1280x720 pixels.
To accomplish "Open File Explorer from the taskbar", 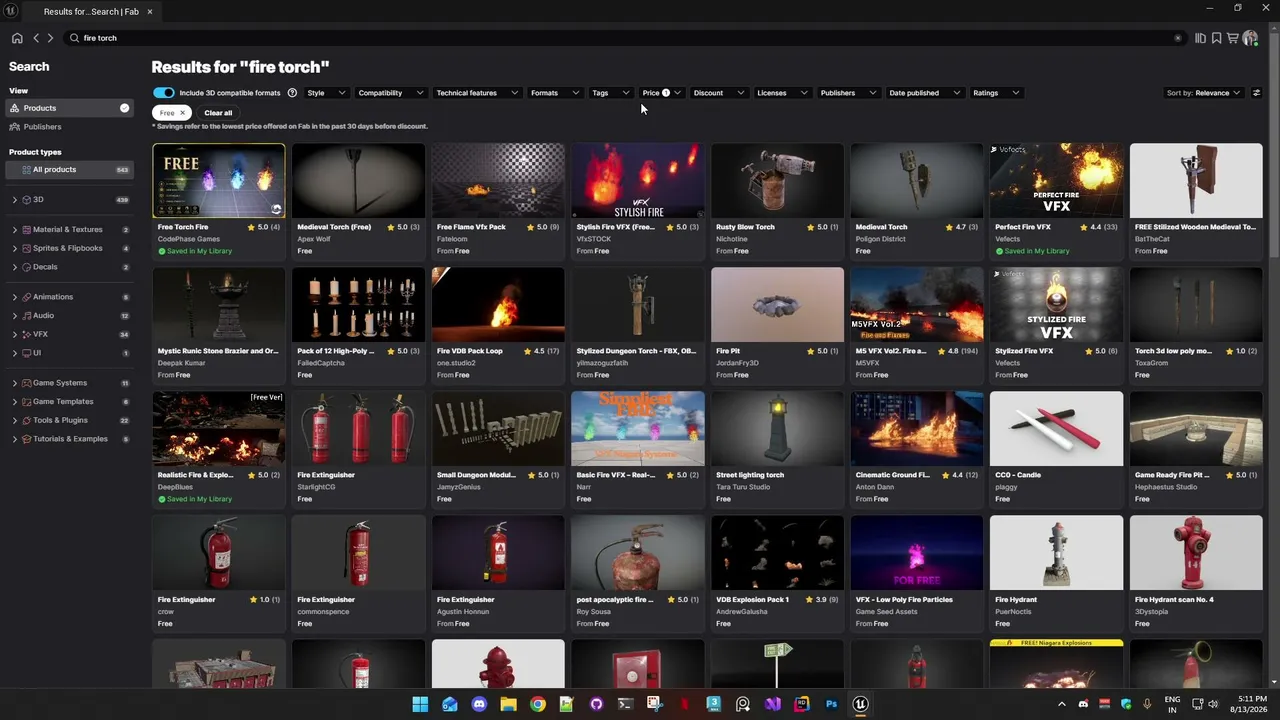I will [x=508, y=704].
